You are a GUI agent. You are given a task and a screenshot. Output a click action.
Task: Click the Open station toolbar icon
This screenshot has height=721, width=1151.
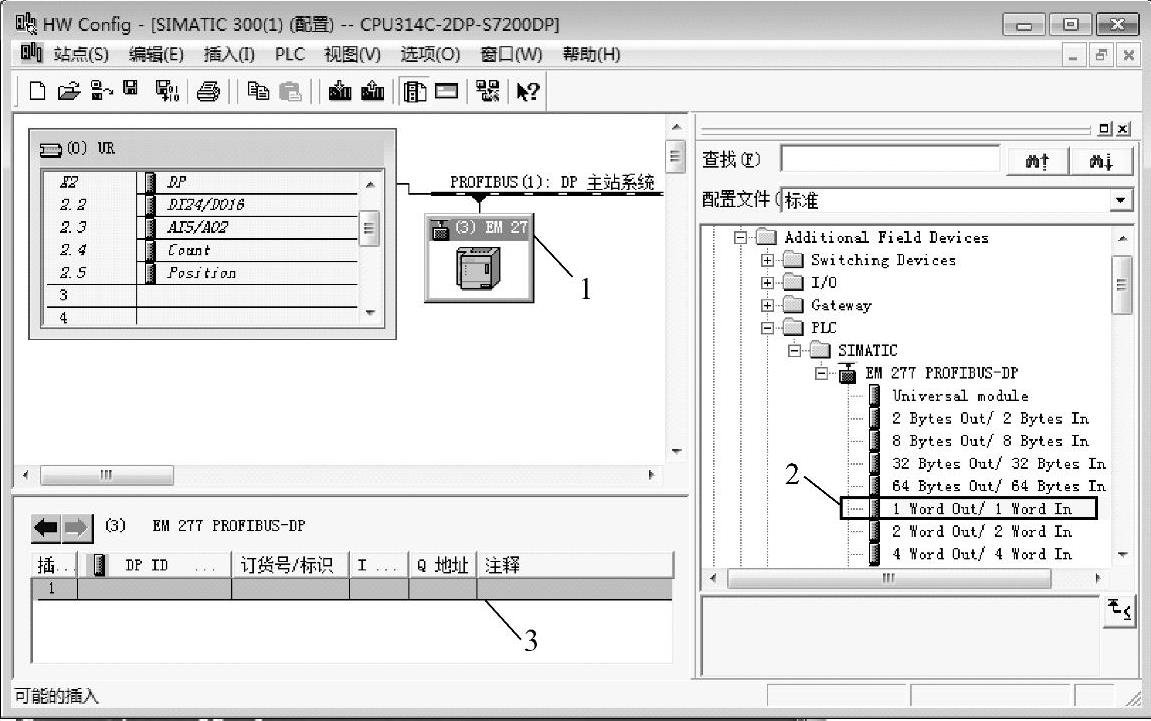pyautogui.click(x=68, y=91)
